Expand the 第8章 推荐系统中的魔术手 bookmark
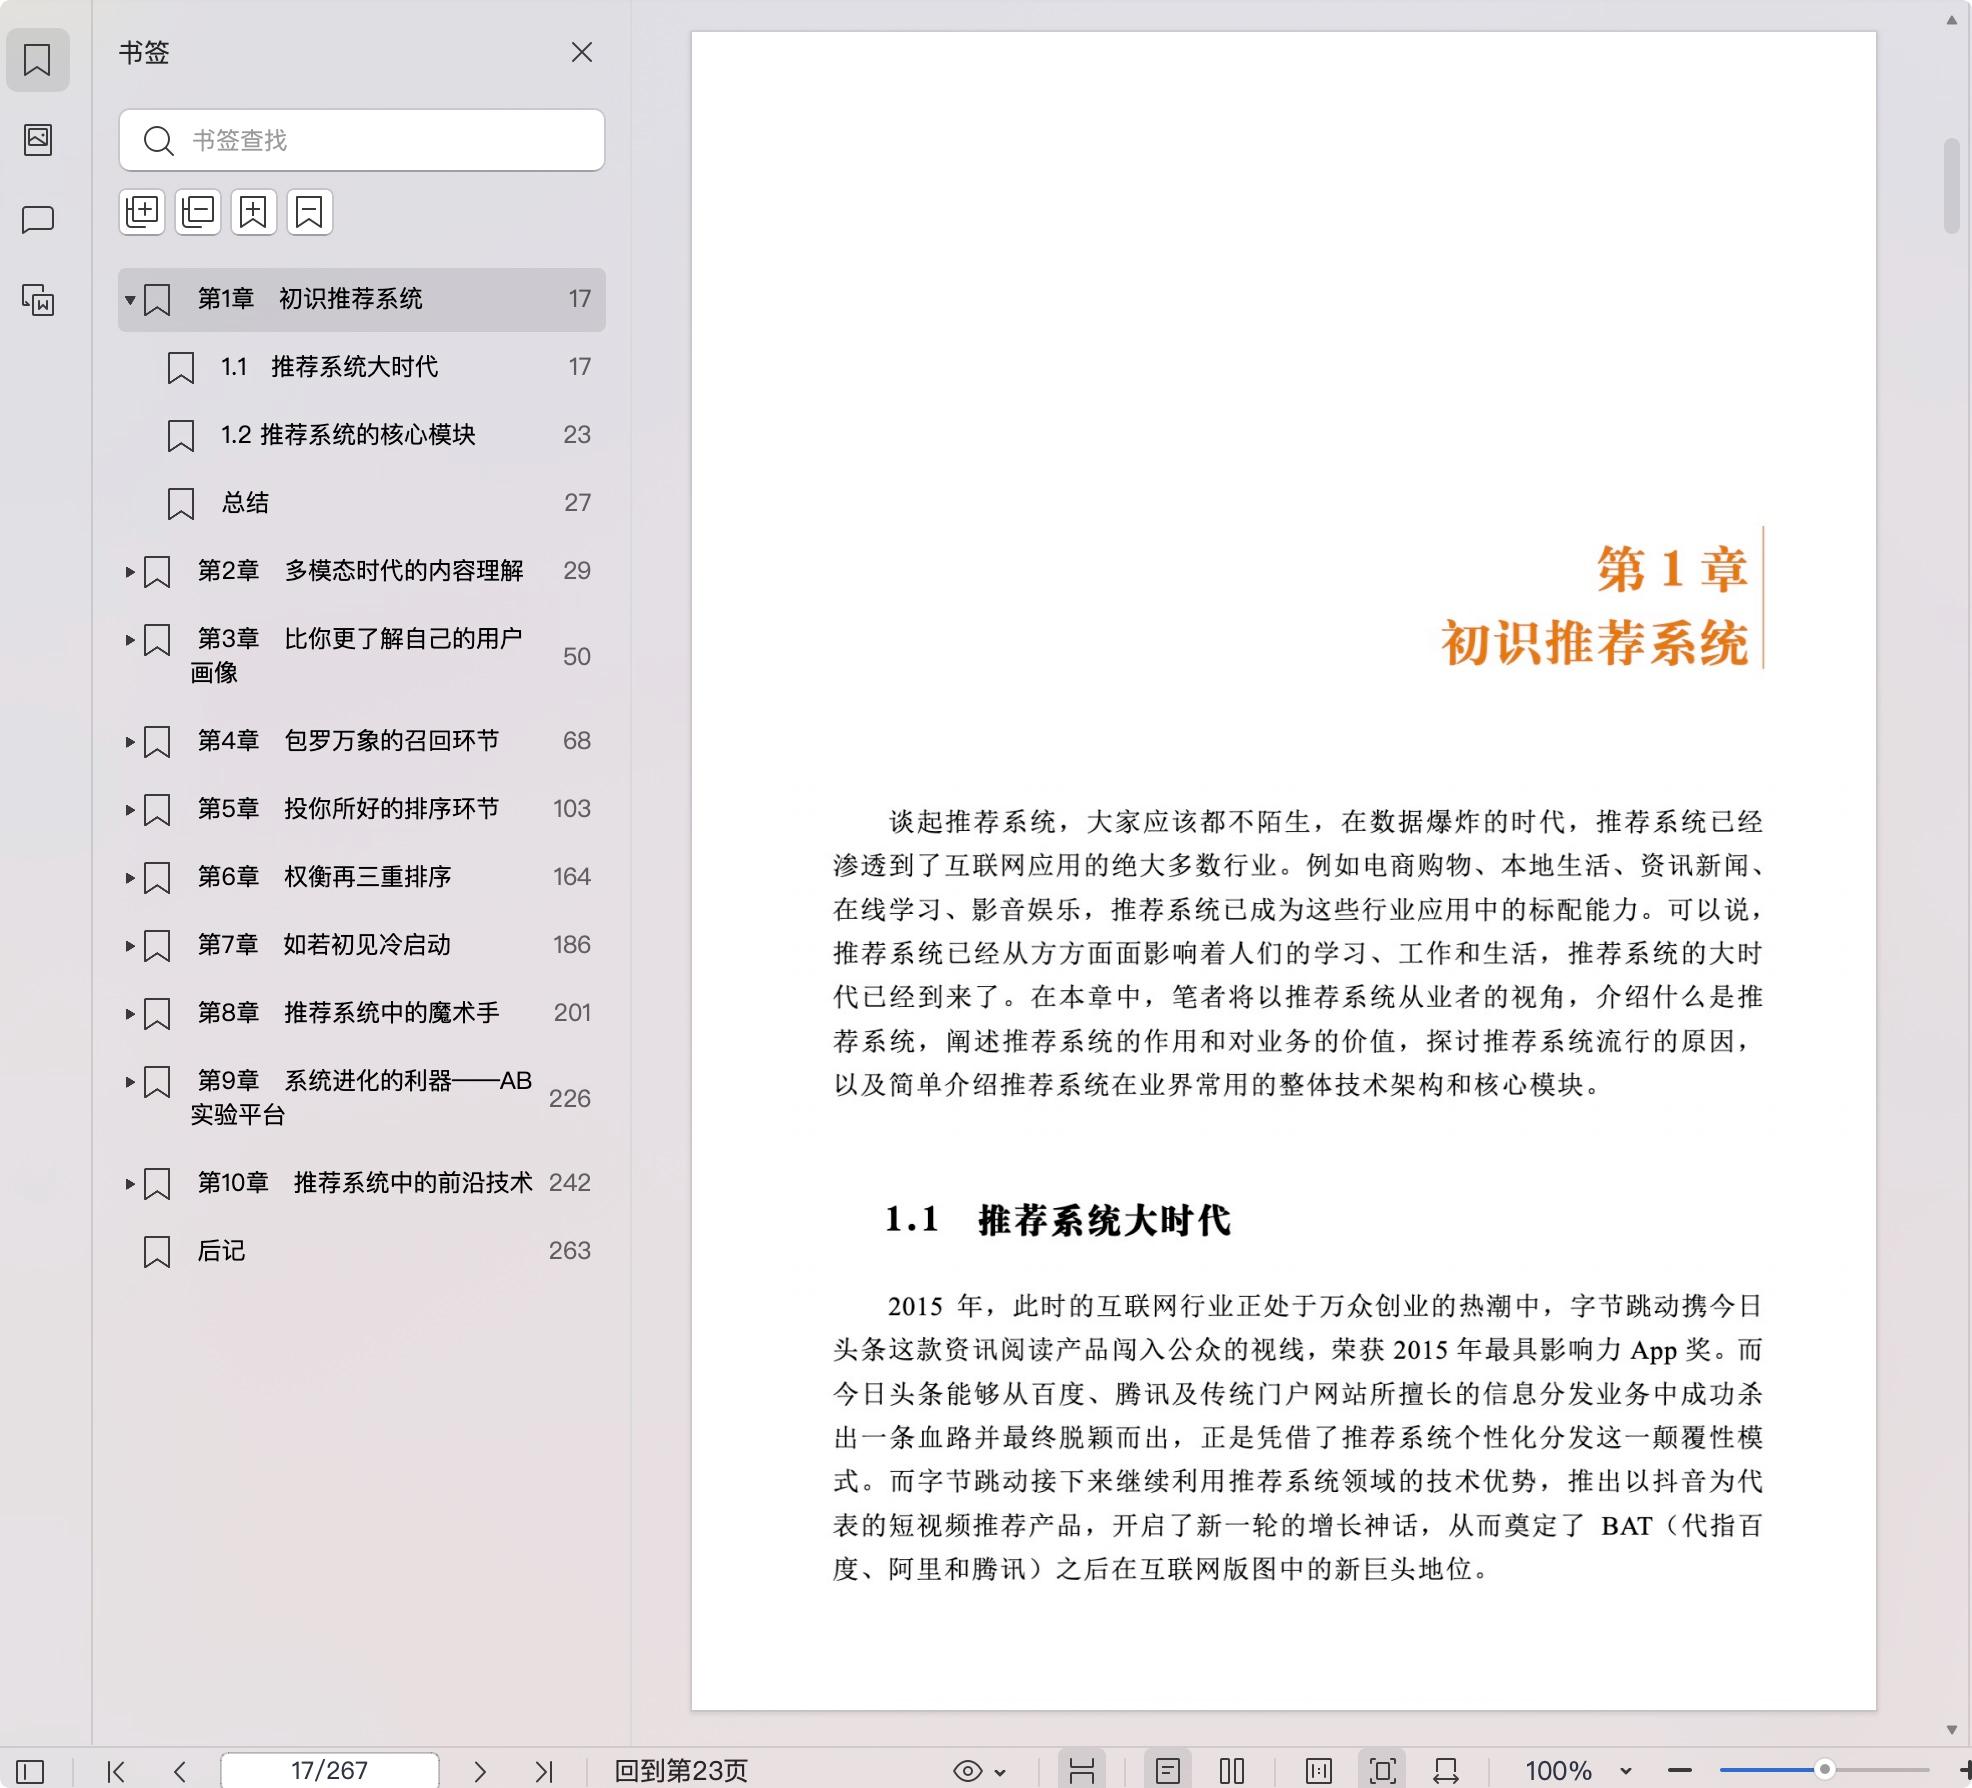Image resolution: width=1972 pixels, height=1788 pixels. [x=130, y=1013]
